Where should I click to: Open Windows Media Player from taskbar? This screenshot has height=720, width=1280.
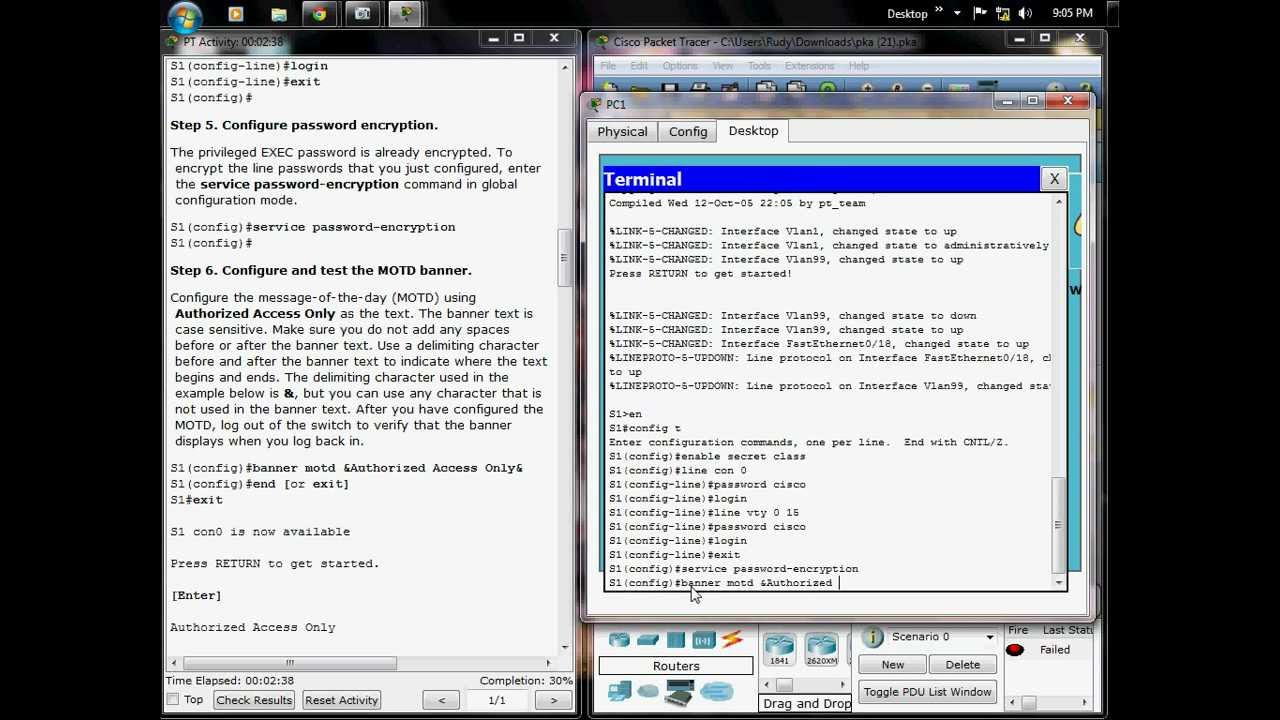tap(236, 14)
